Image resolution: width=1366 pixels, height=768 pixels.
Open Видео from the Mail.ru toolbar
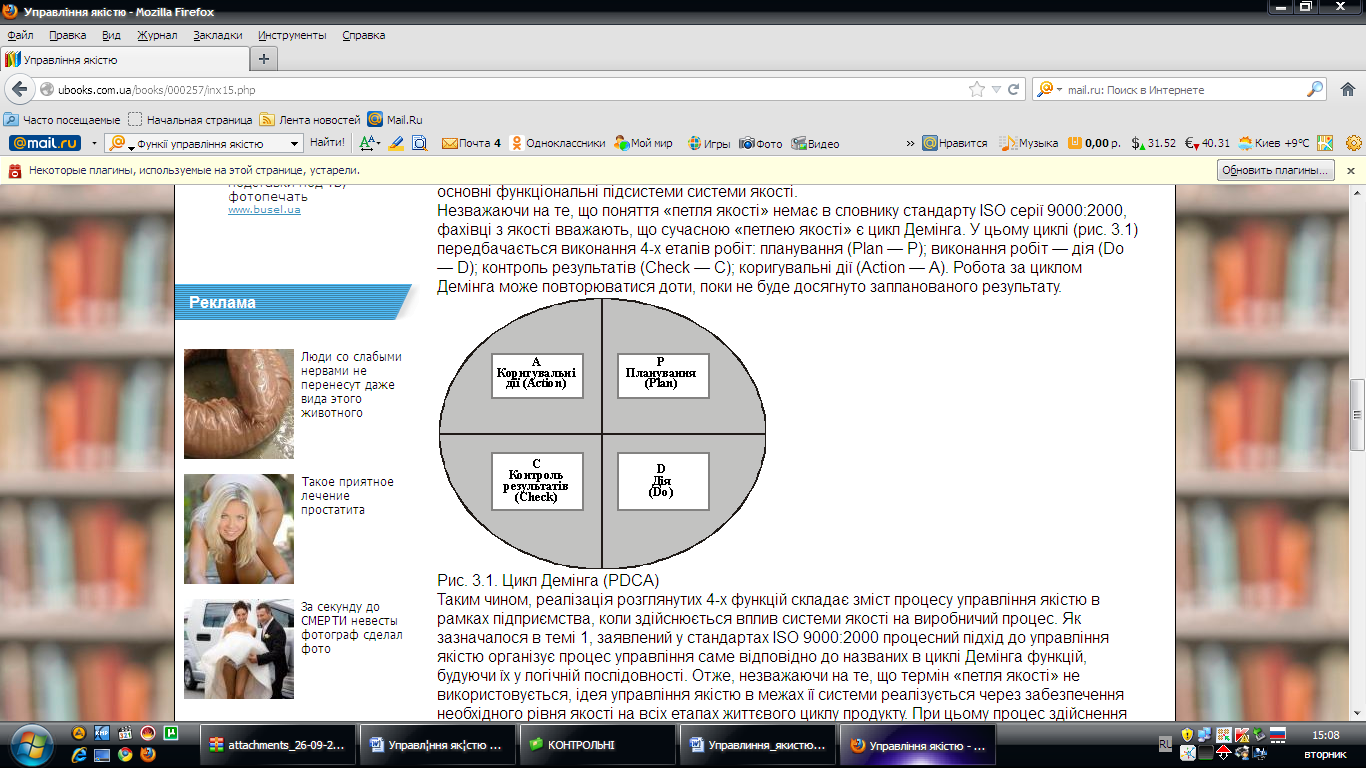click(x=815, y=143)
